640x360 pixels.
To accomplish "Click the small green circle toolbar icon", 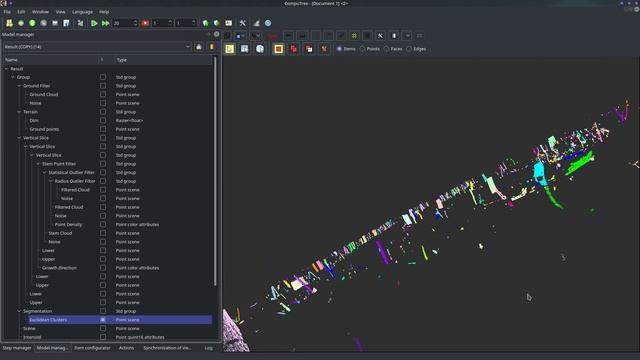I will [x=21, y=23].
